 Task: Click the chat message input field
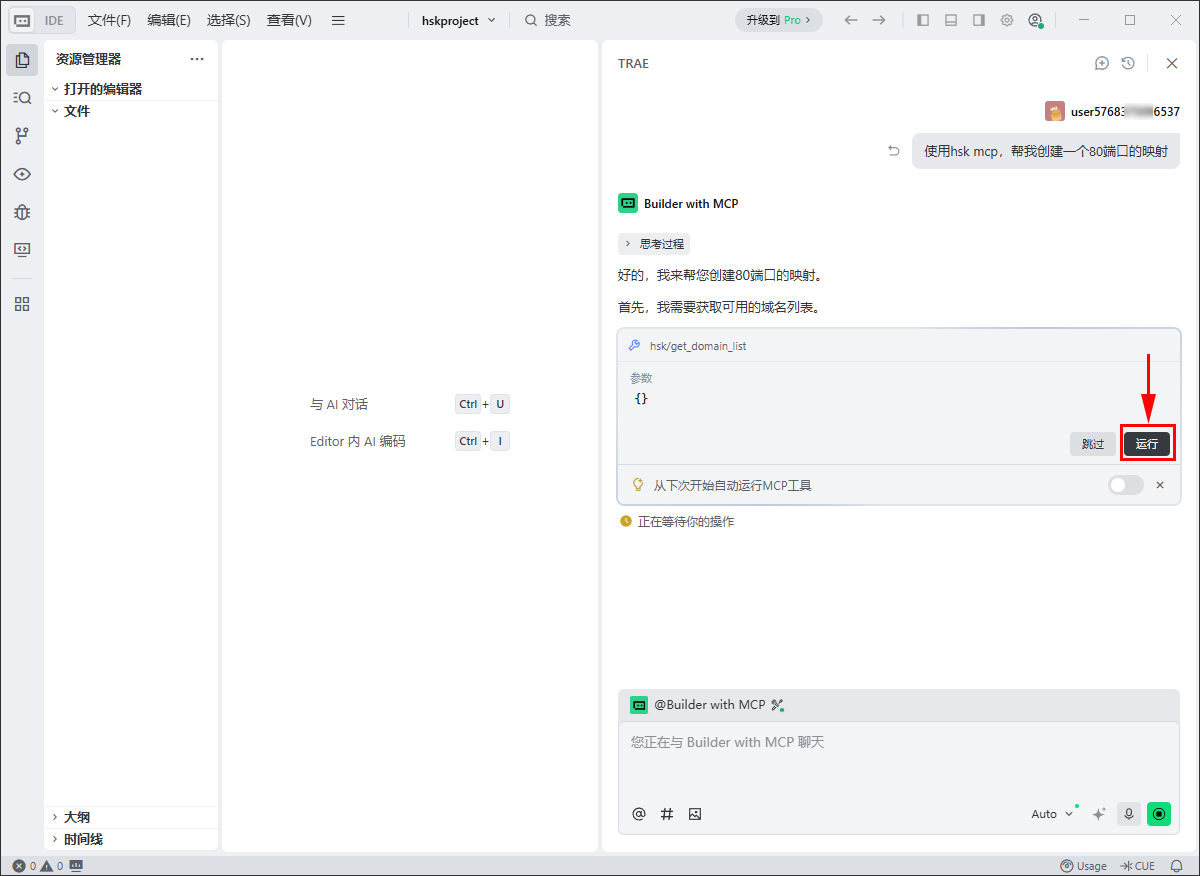(897, 760)
